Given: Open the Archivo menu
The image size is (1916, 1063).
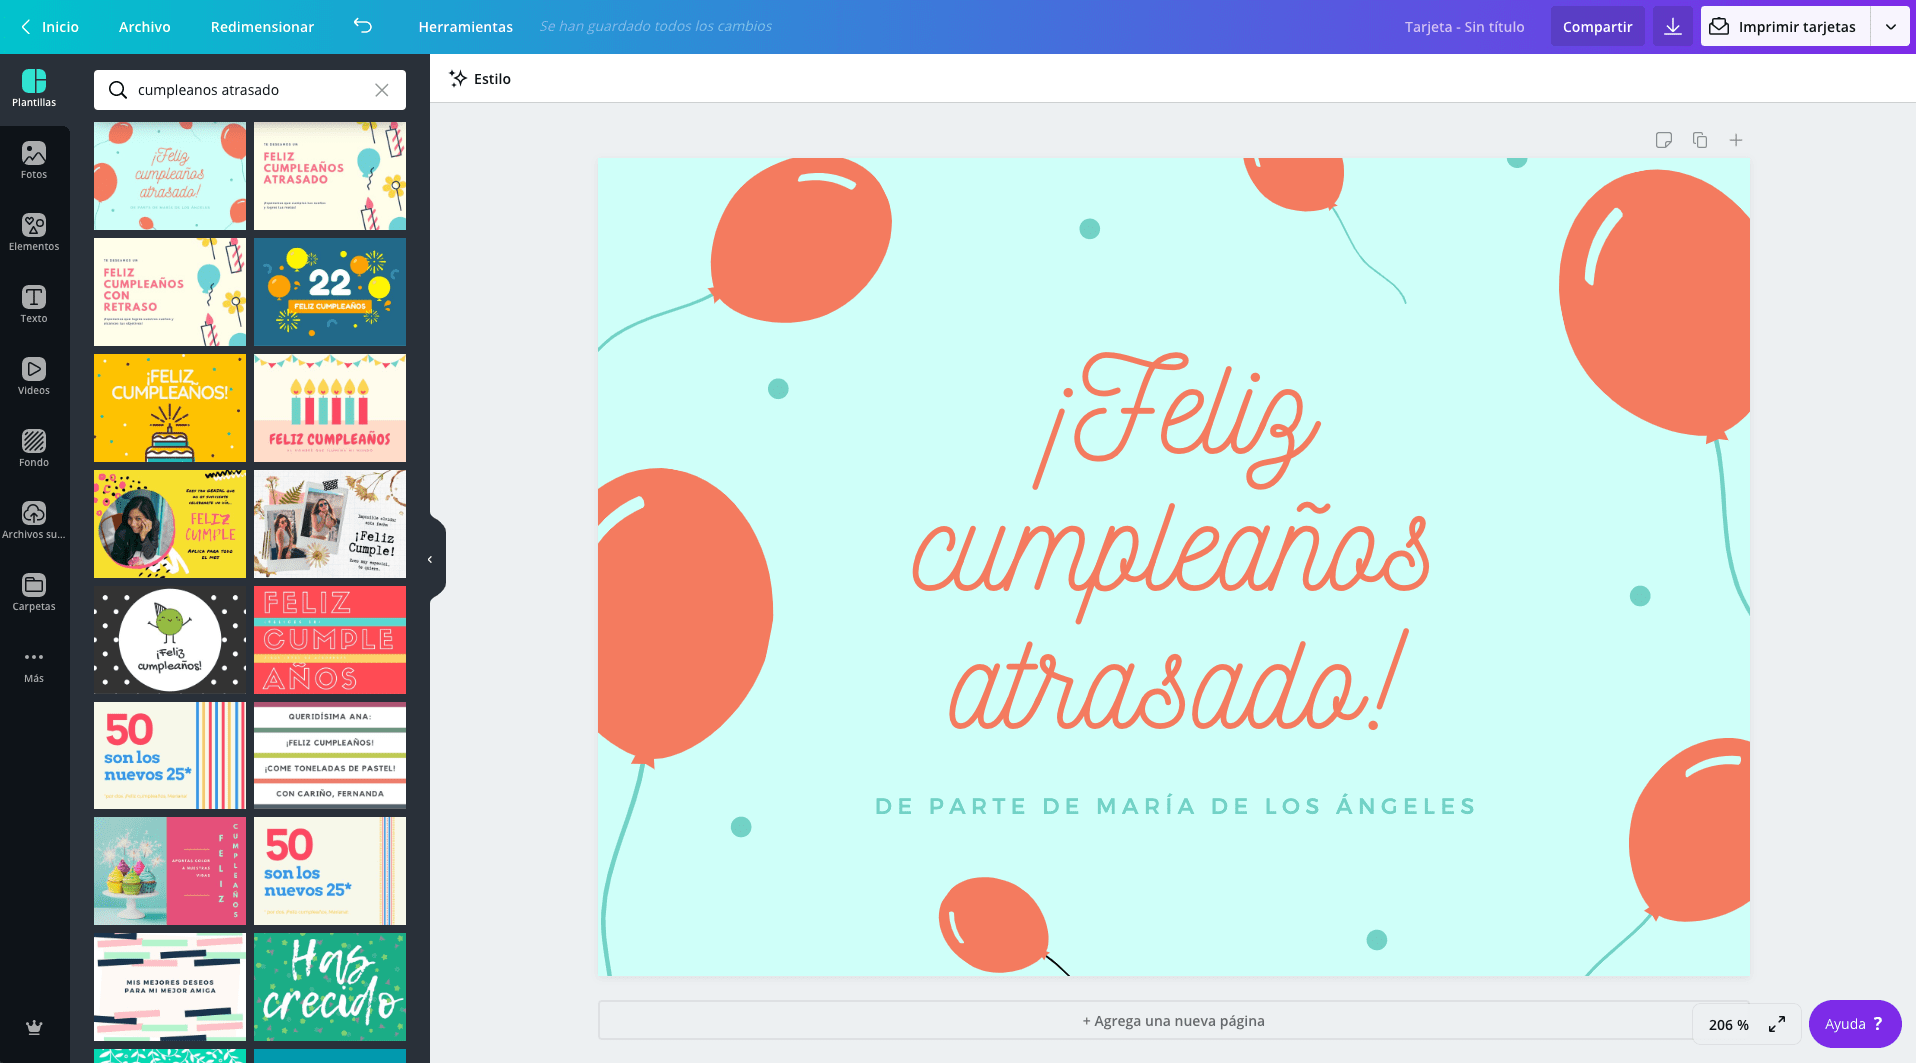Looking at the screenshot, I should click(x=145, y=27).
